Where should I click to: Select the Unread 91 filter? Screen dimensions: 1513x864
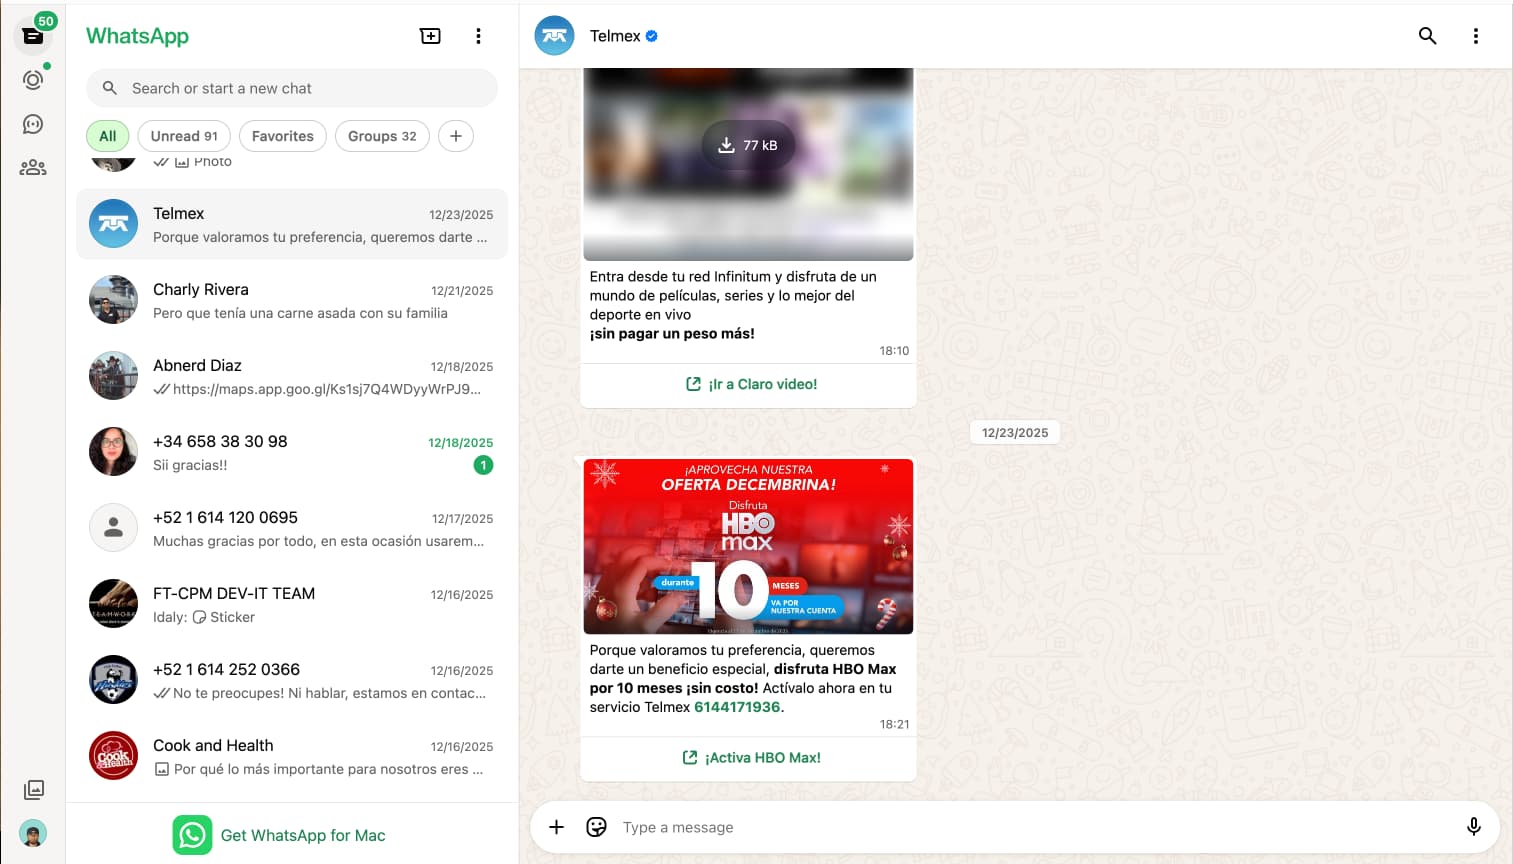coord(184,136)
